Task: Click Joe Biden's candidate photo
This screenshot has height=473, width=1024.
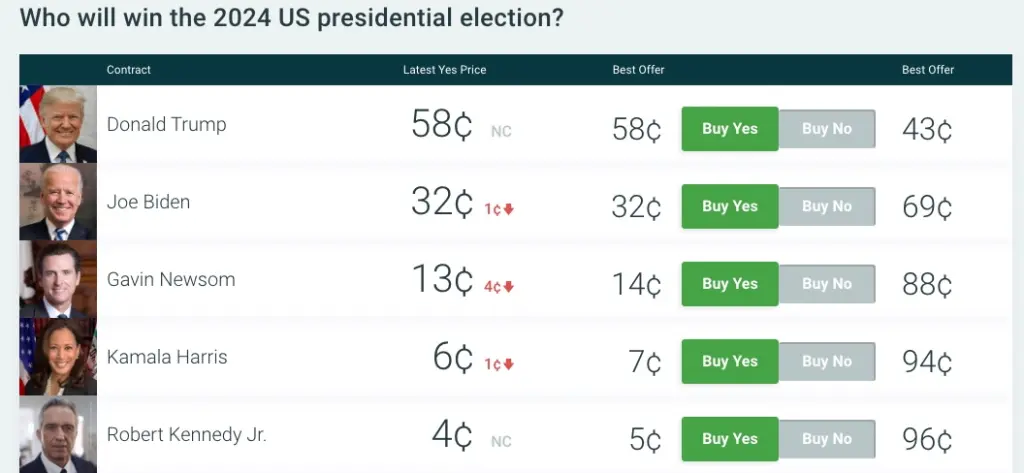Action: pyautogui.click(x=58, y=202)
